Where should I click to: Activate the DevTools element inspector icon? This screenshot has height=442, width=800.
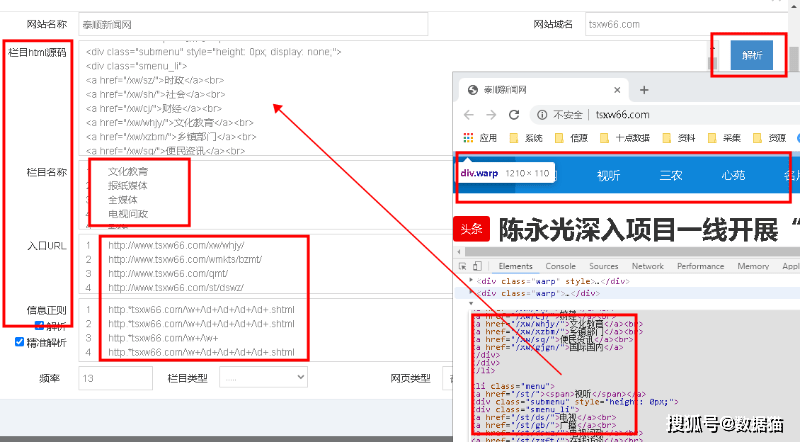[x=463, y=266]
